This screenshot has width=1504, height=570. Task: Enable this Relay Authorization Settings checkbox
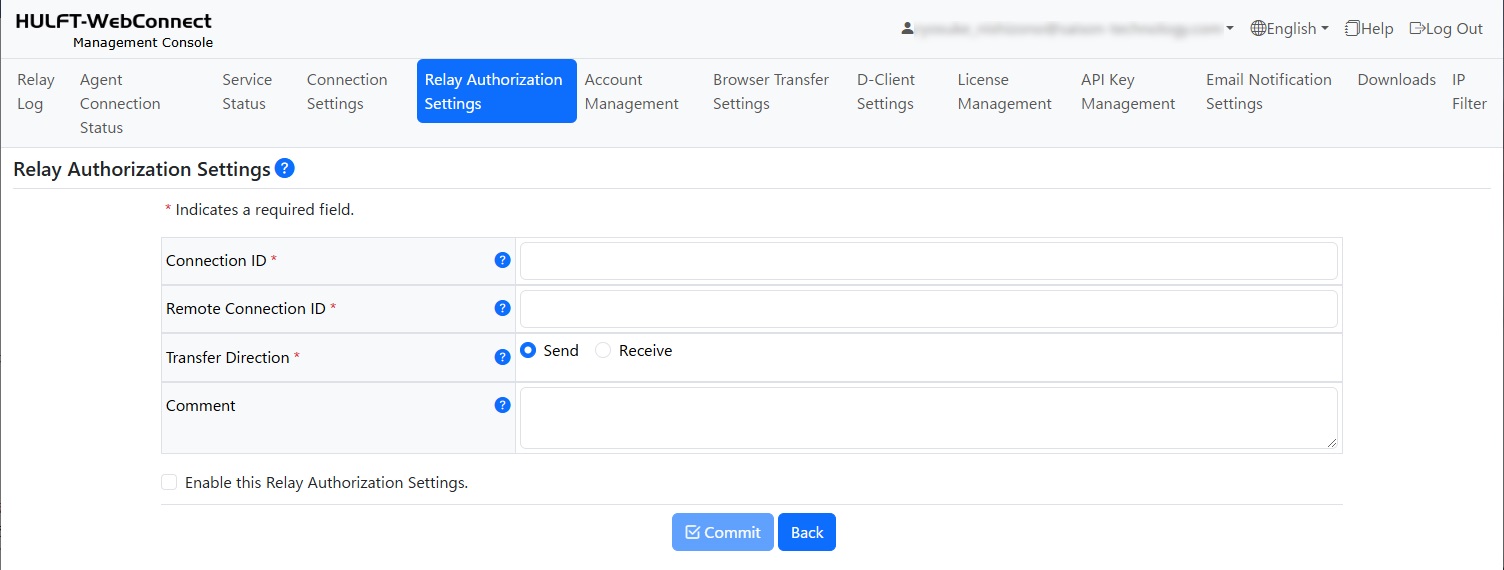(169, 482)
